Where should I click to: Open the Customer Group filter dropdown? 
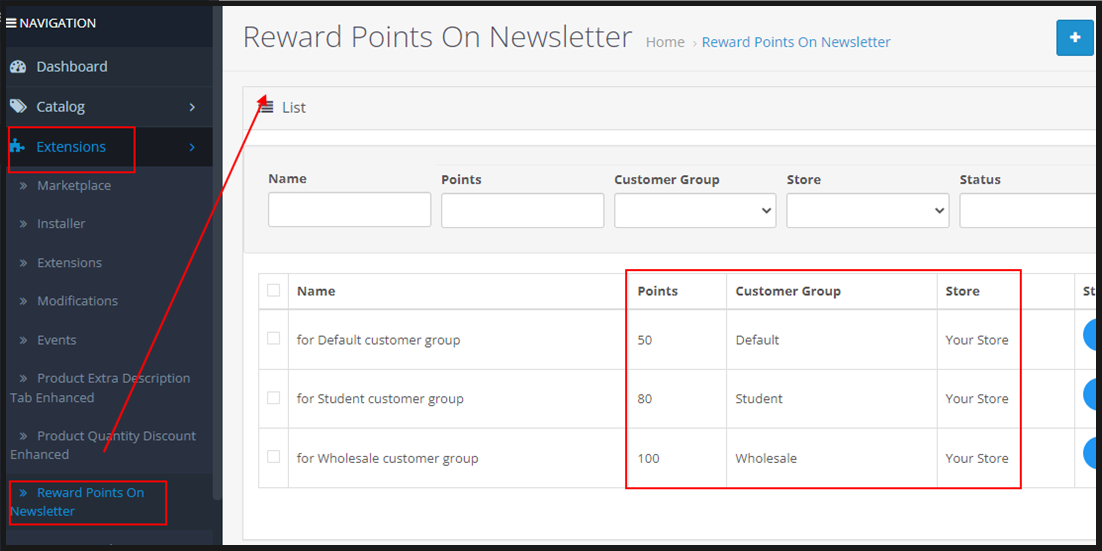pos(695,210)
